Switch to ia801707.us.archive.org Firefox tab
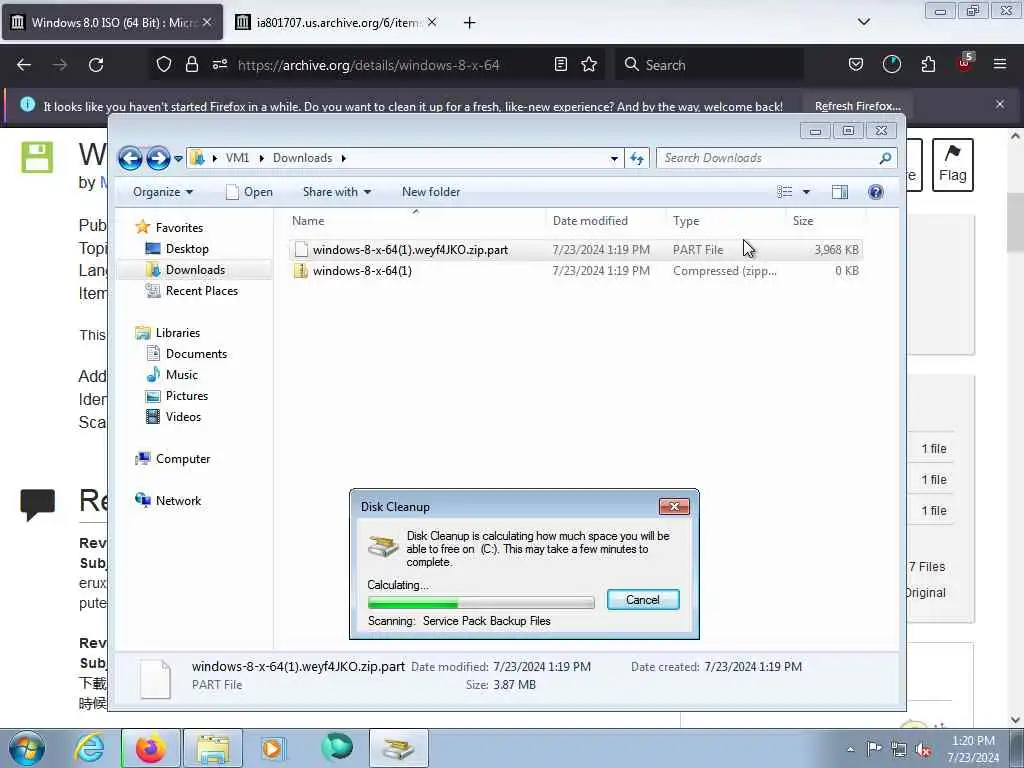 (x=336, y=22)
